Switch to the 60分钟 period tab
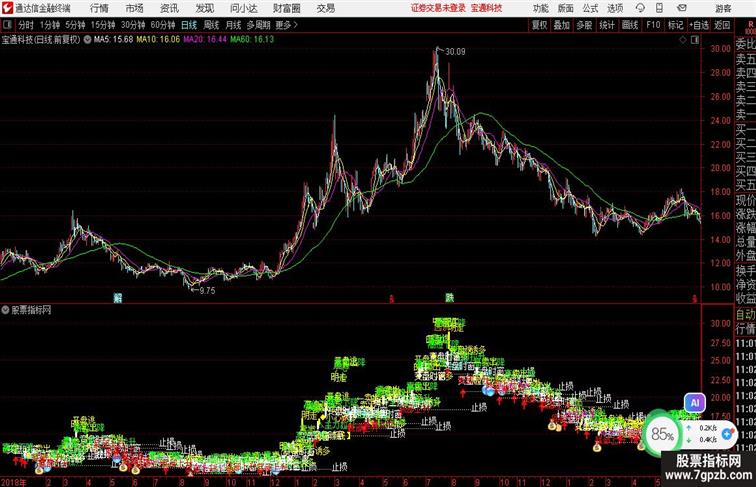This screenshot has height=487, width=756. [163, 25]
